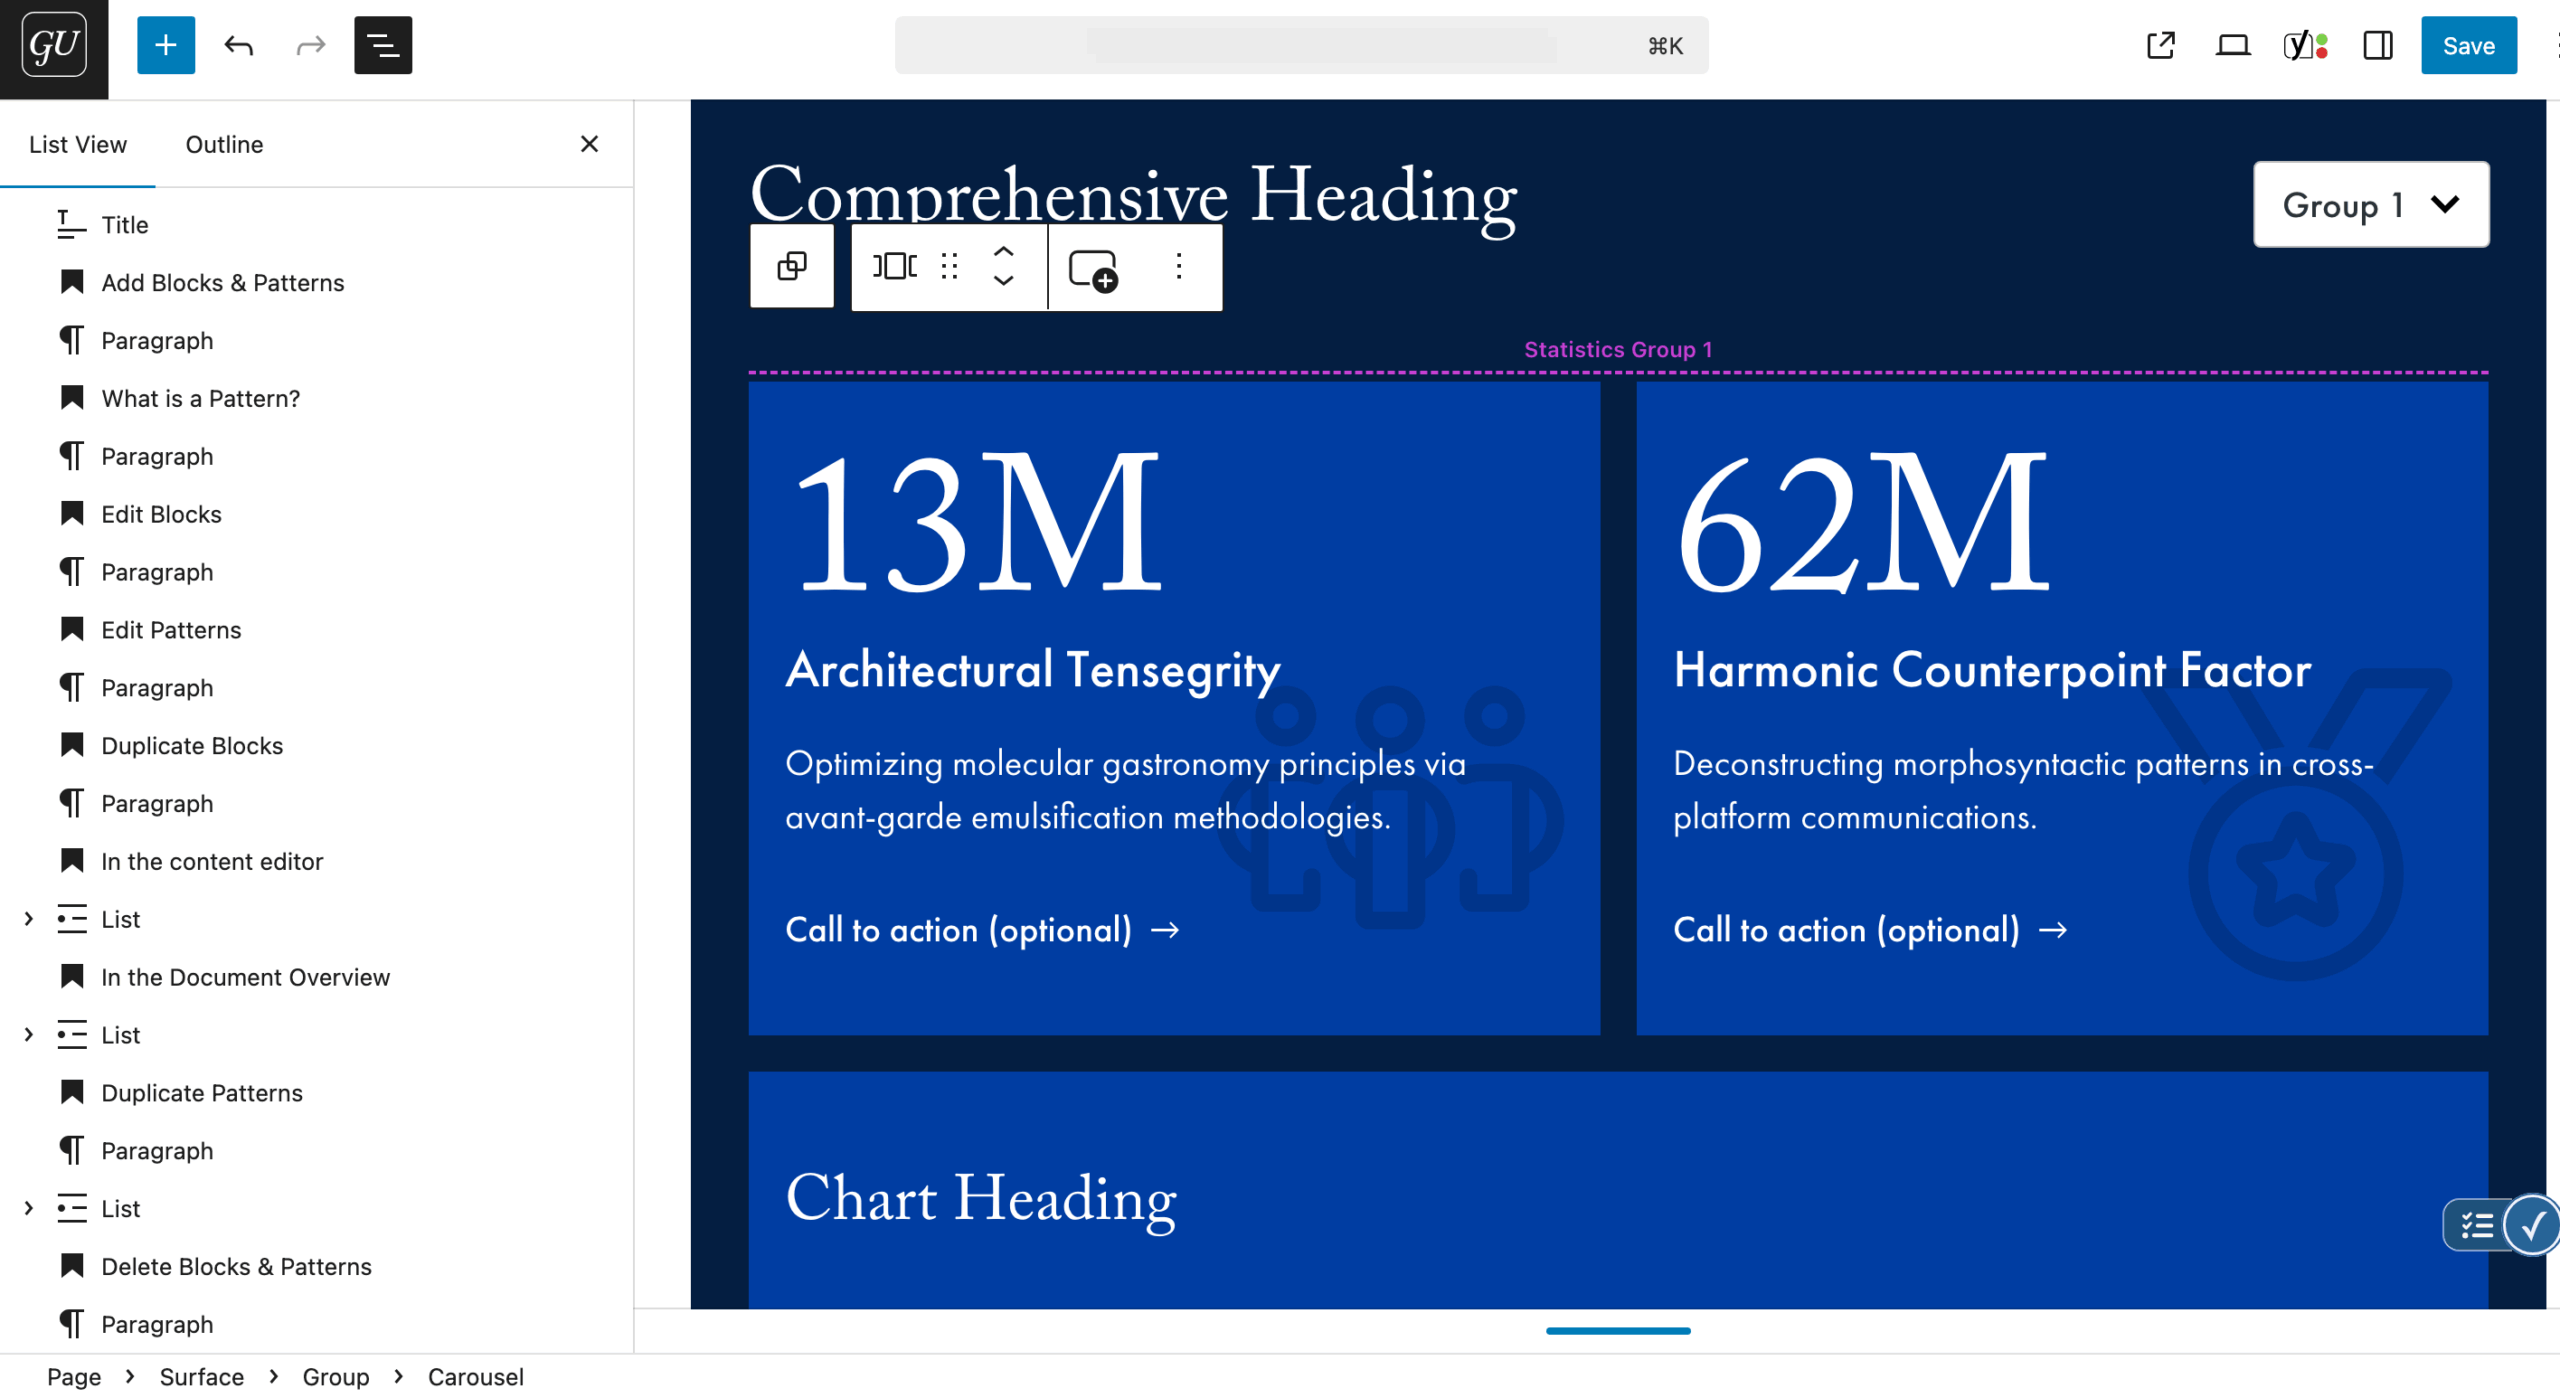Click the bookmark icon beside Edit Blocks

point(72,514)
